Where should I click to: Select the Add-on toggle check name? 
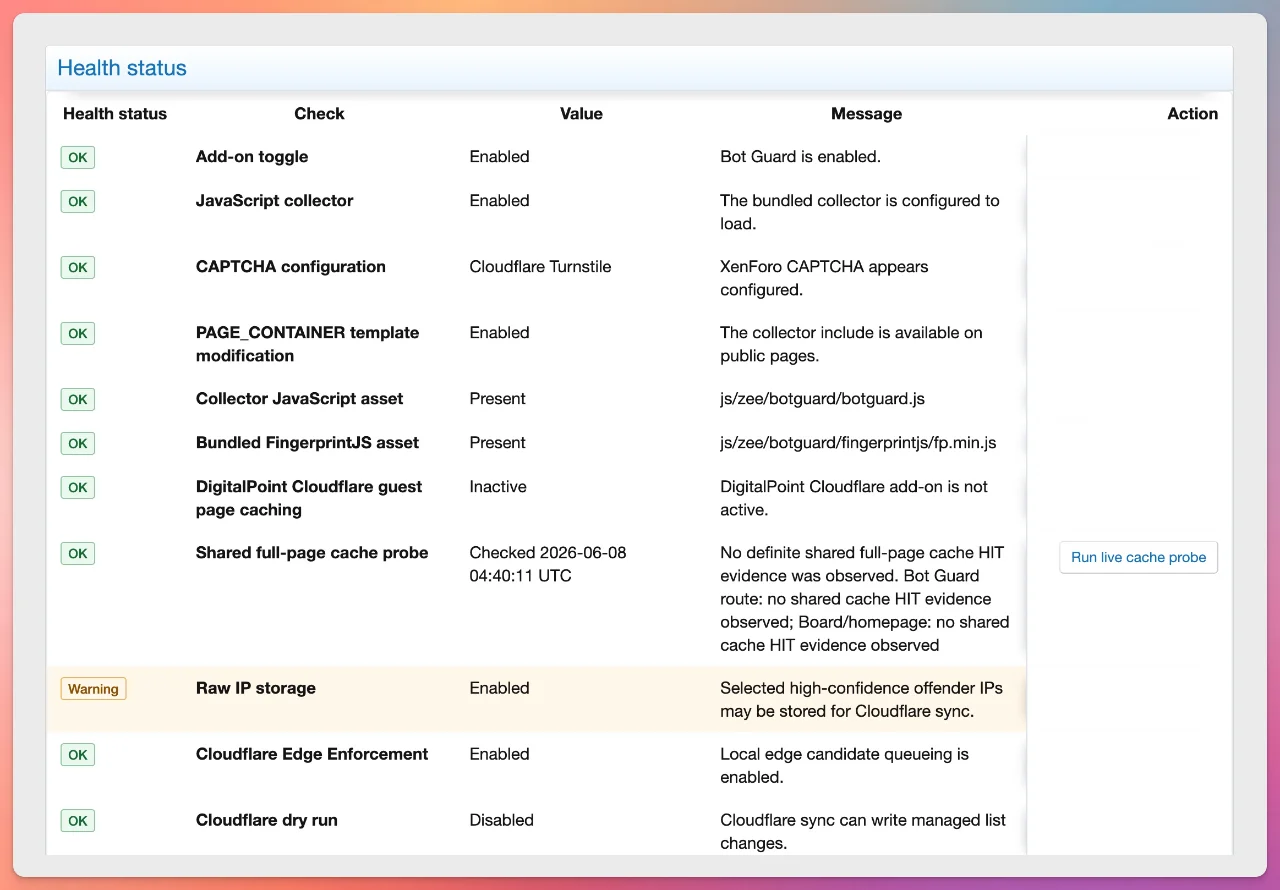252,156
